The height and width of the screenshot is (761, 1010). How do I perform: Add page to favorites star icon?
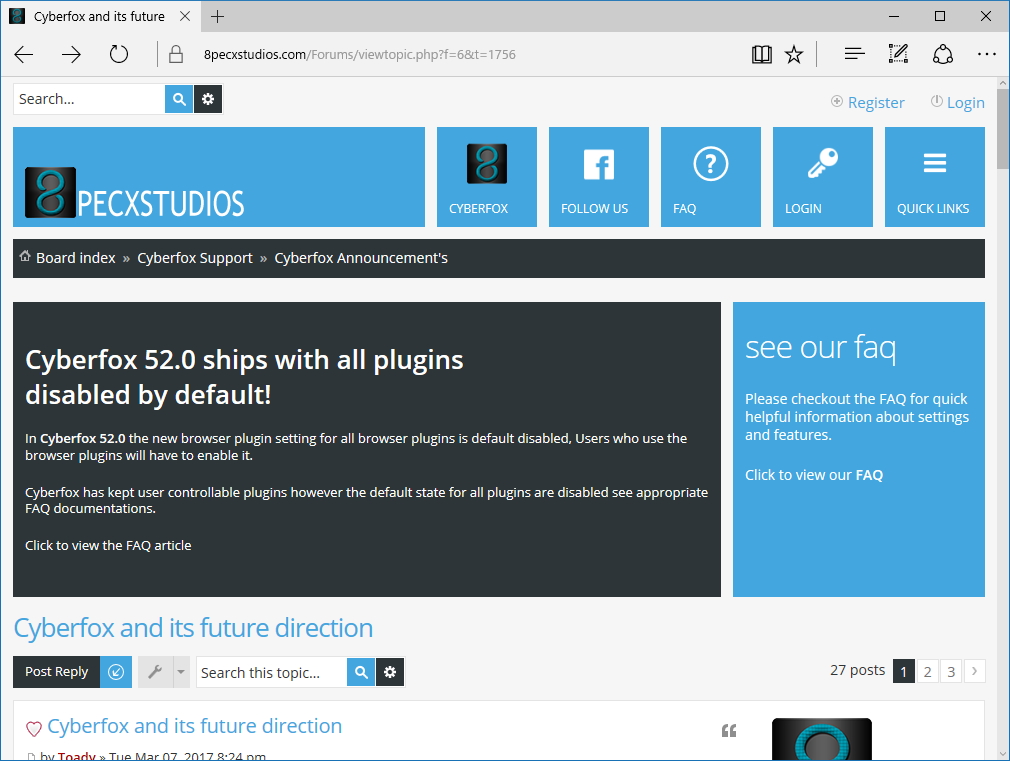click(x=794, y=54)
